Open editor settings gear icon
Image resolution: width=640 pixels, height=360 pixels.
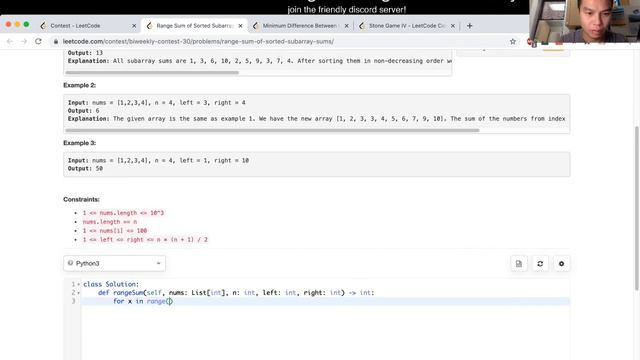click(x=561, y=264)
